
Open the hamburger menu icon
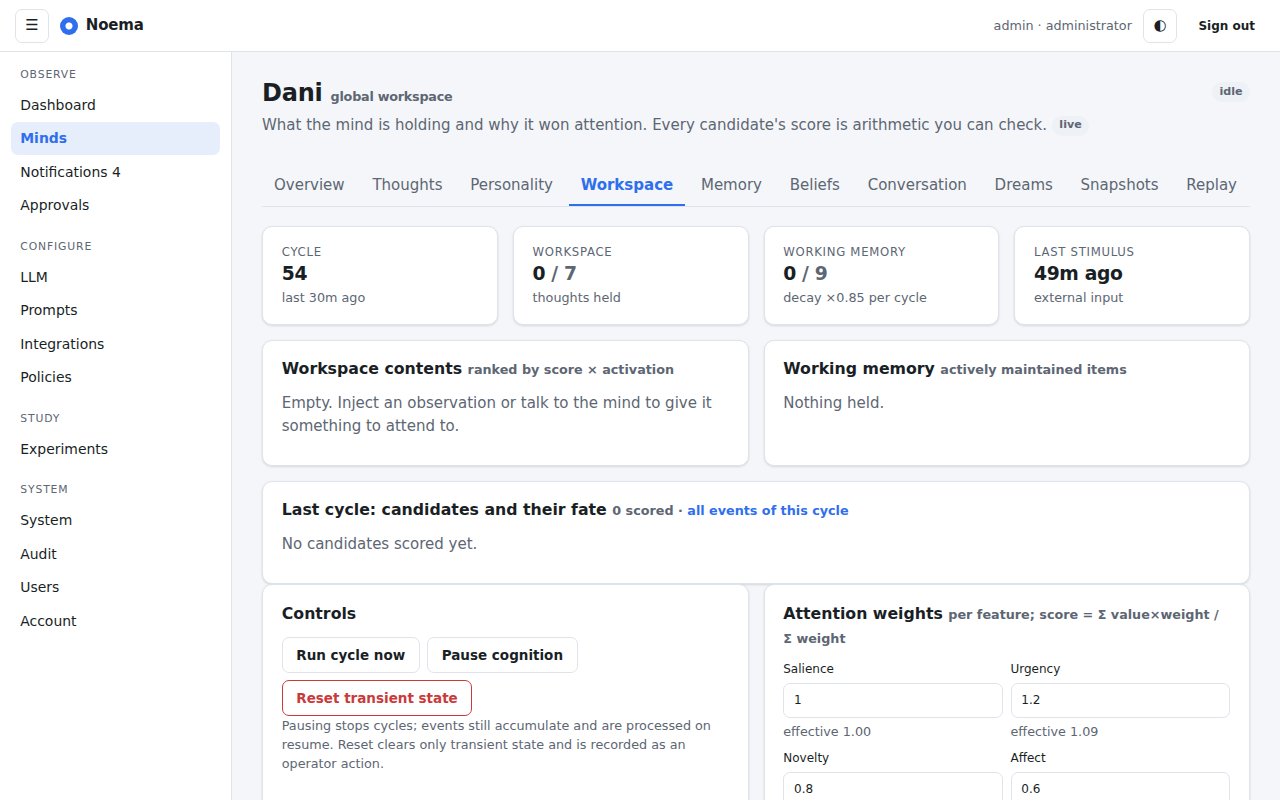coord(32,26)
